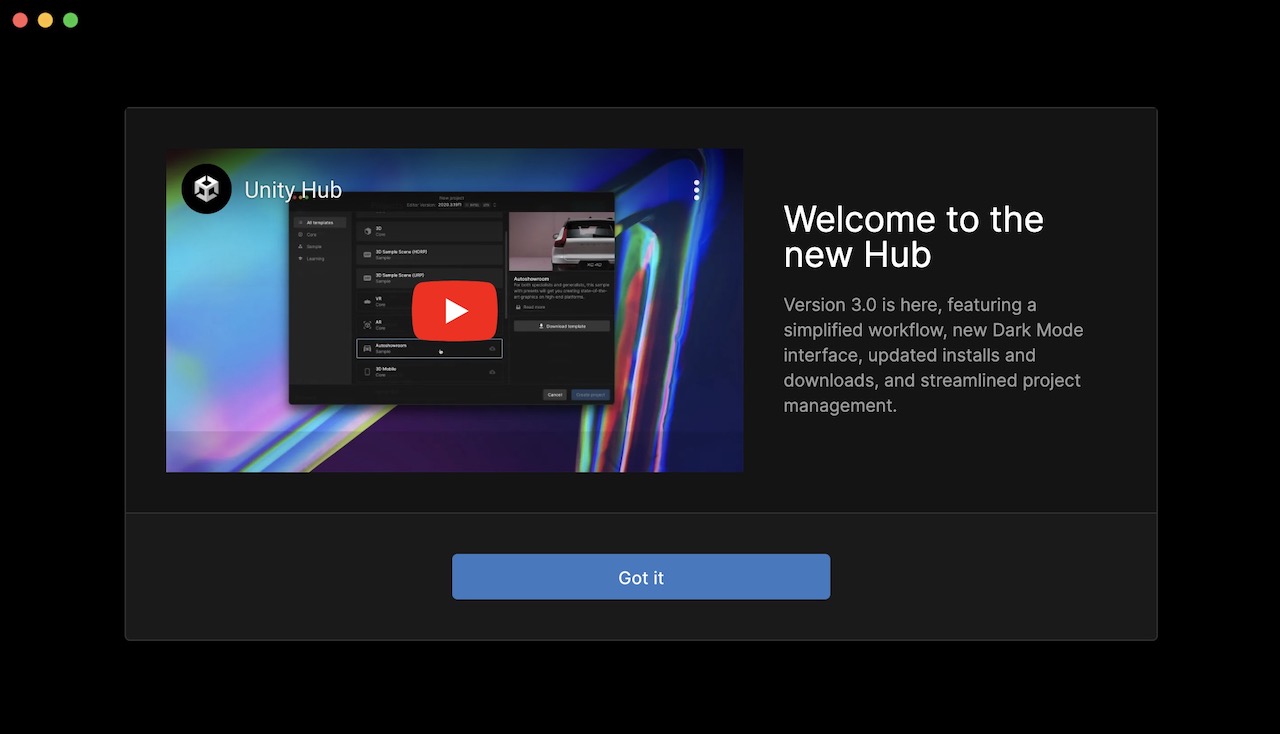Click the 3D template cube icon in the preview
The height and width of the screenshot is (734, 1280).
[x=367, y=231]
